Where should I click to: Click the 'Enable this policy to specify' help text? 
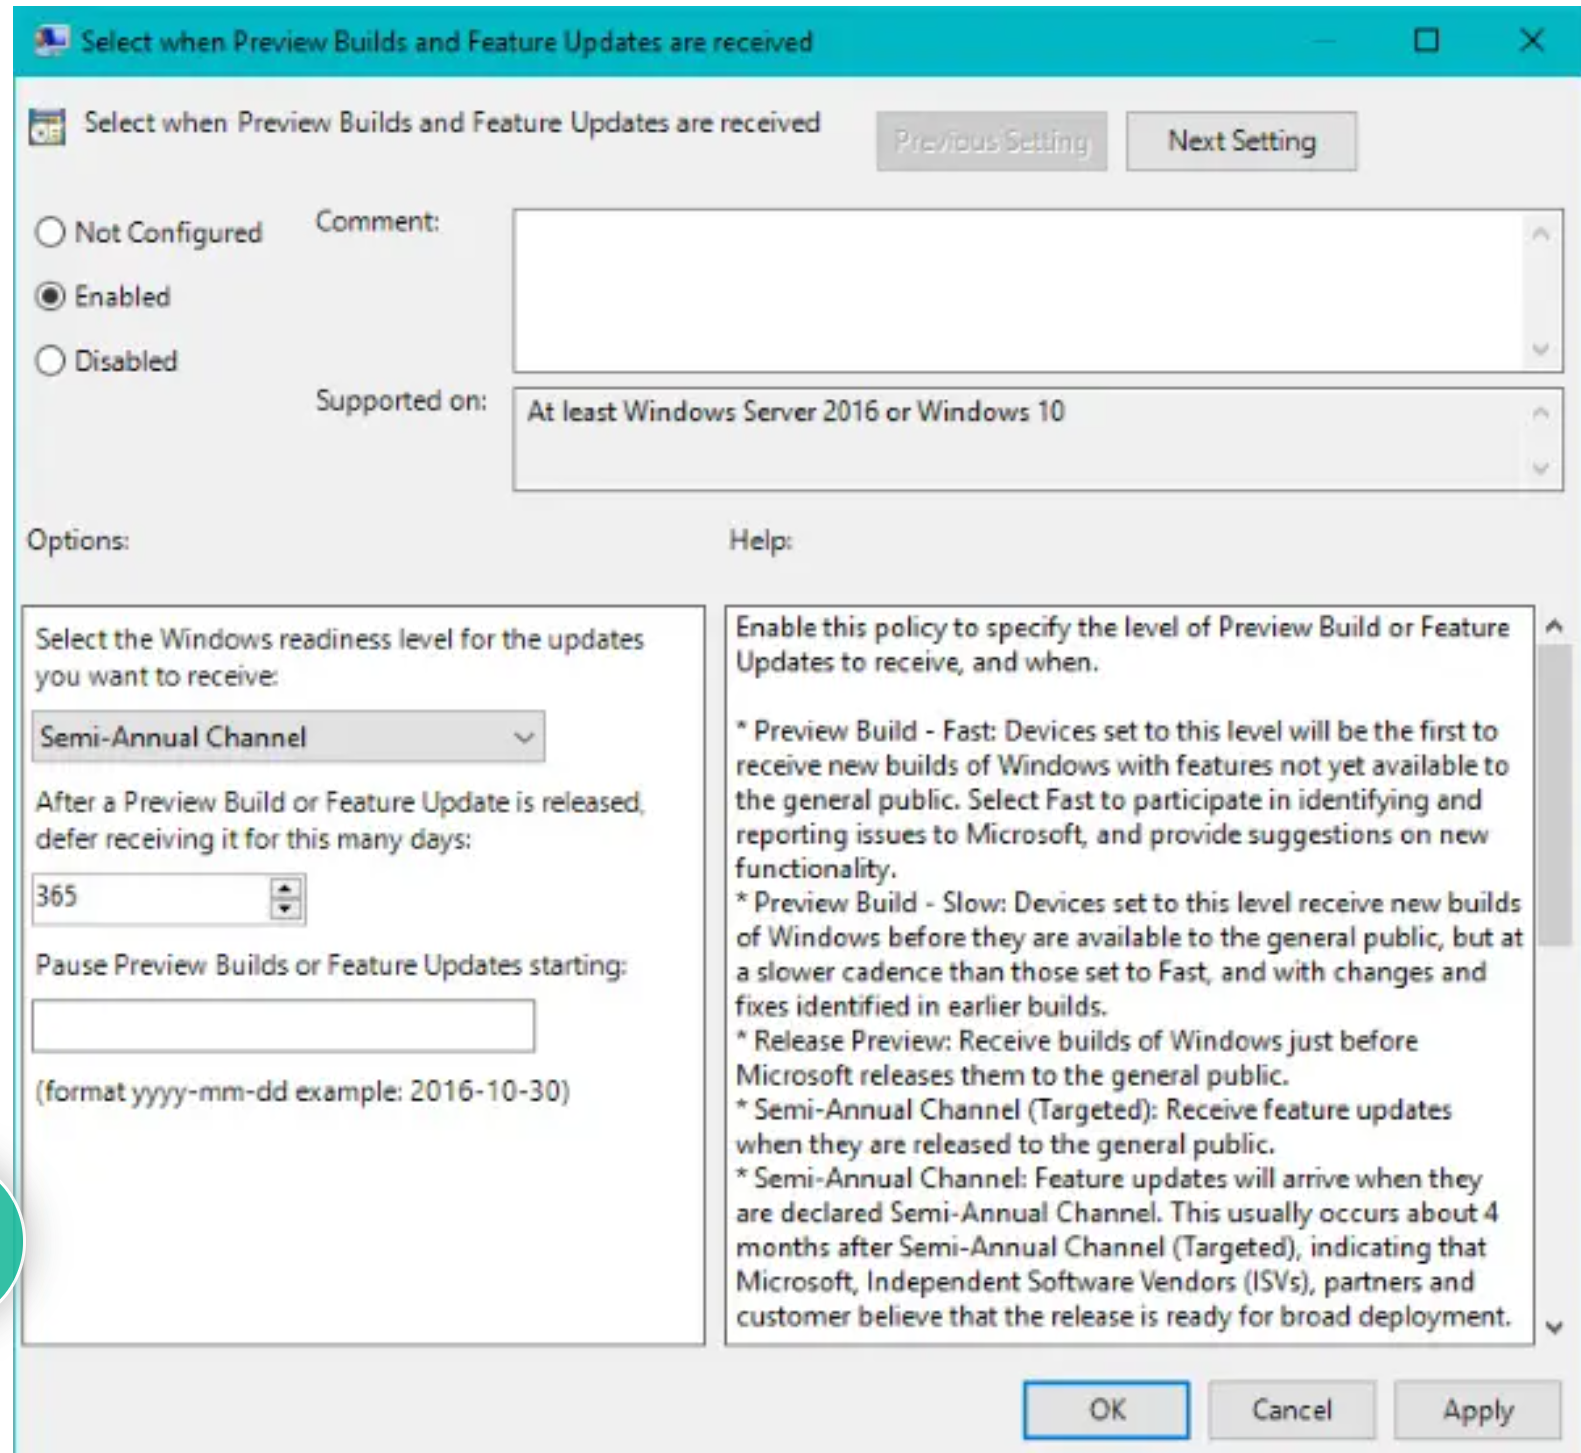[1123, 644]
